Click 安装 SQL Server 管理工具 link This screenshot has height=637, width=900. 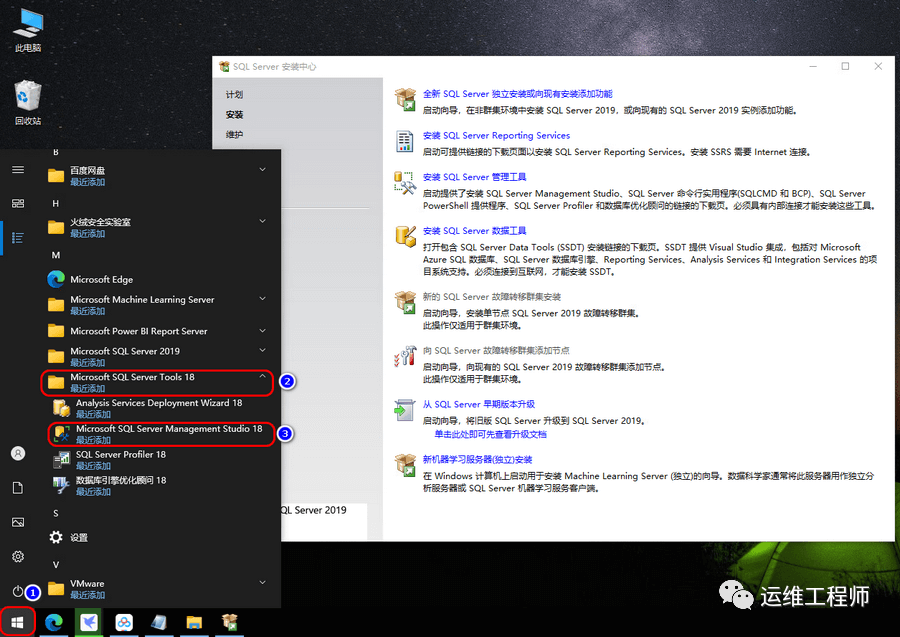coord(474,177)
